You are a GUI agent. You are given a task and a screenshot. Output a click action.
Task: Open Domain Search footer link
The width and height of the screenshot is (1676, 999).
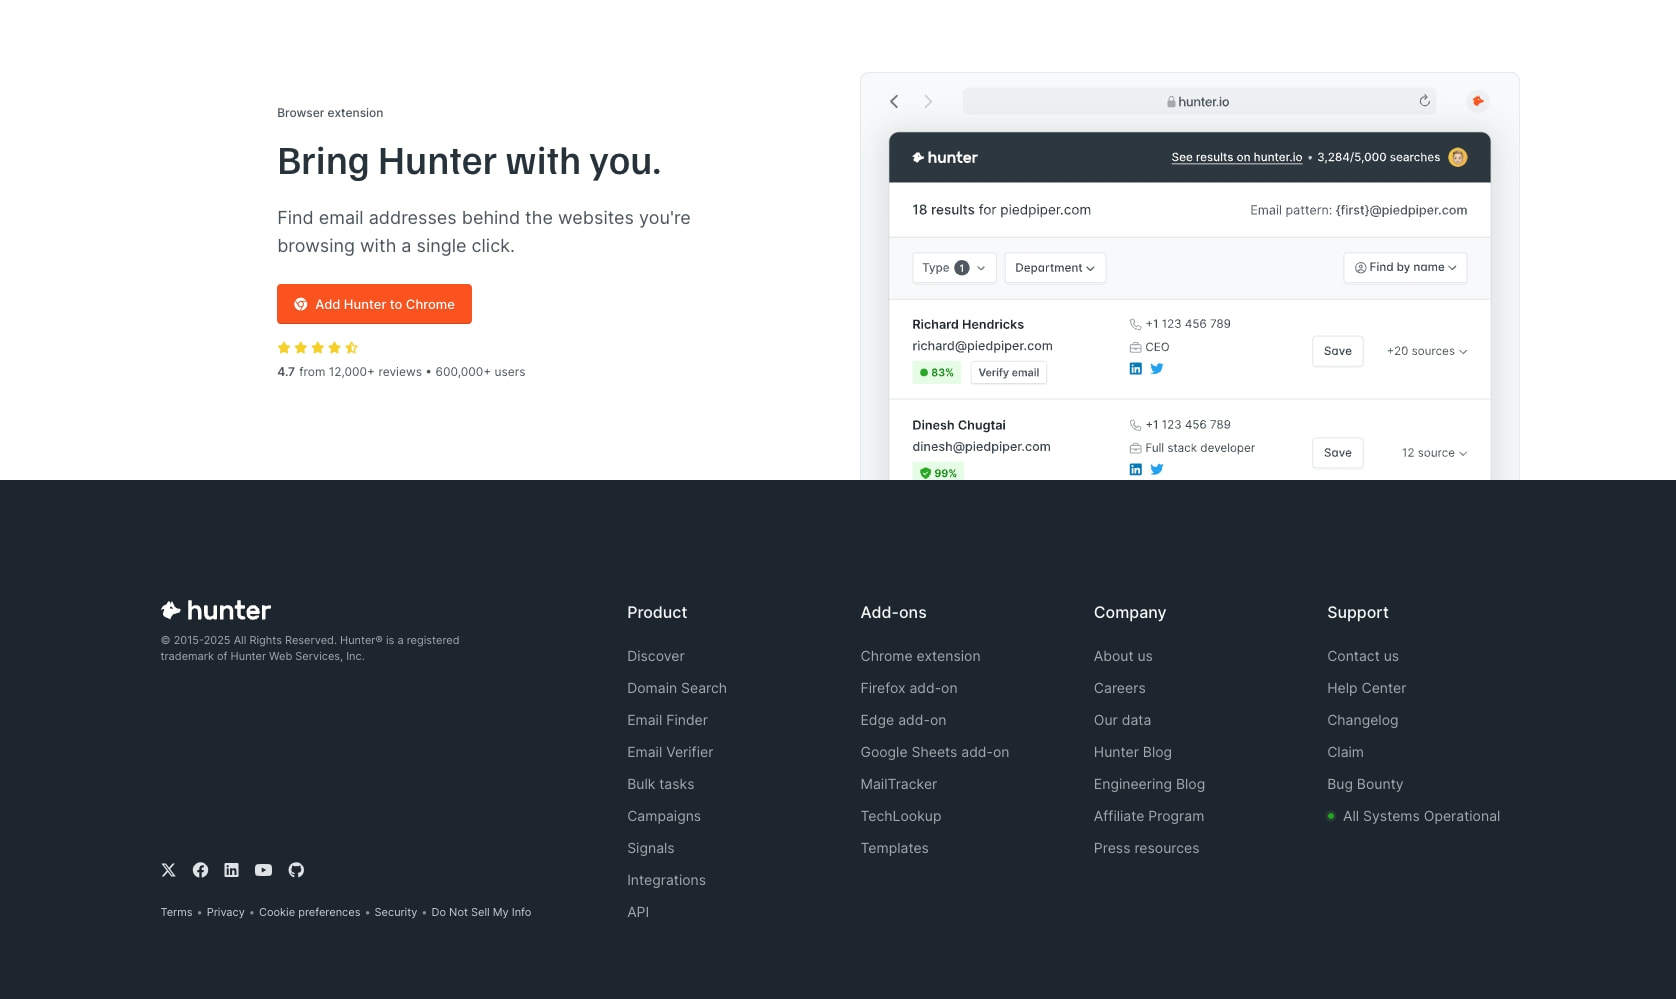(x=677, y=688)
